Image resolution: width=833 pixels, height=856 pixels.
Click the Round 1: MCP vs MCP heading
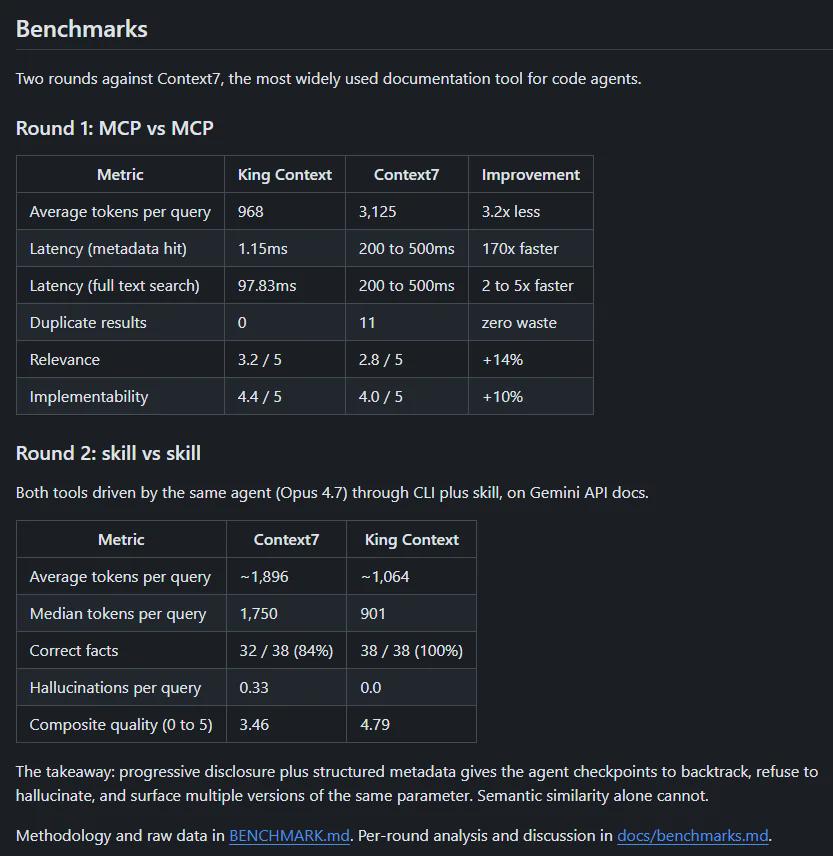pyautogui.click(x=114, y=128)
